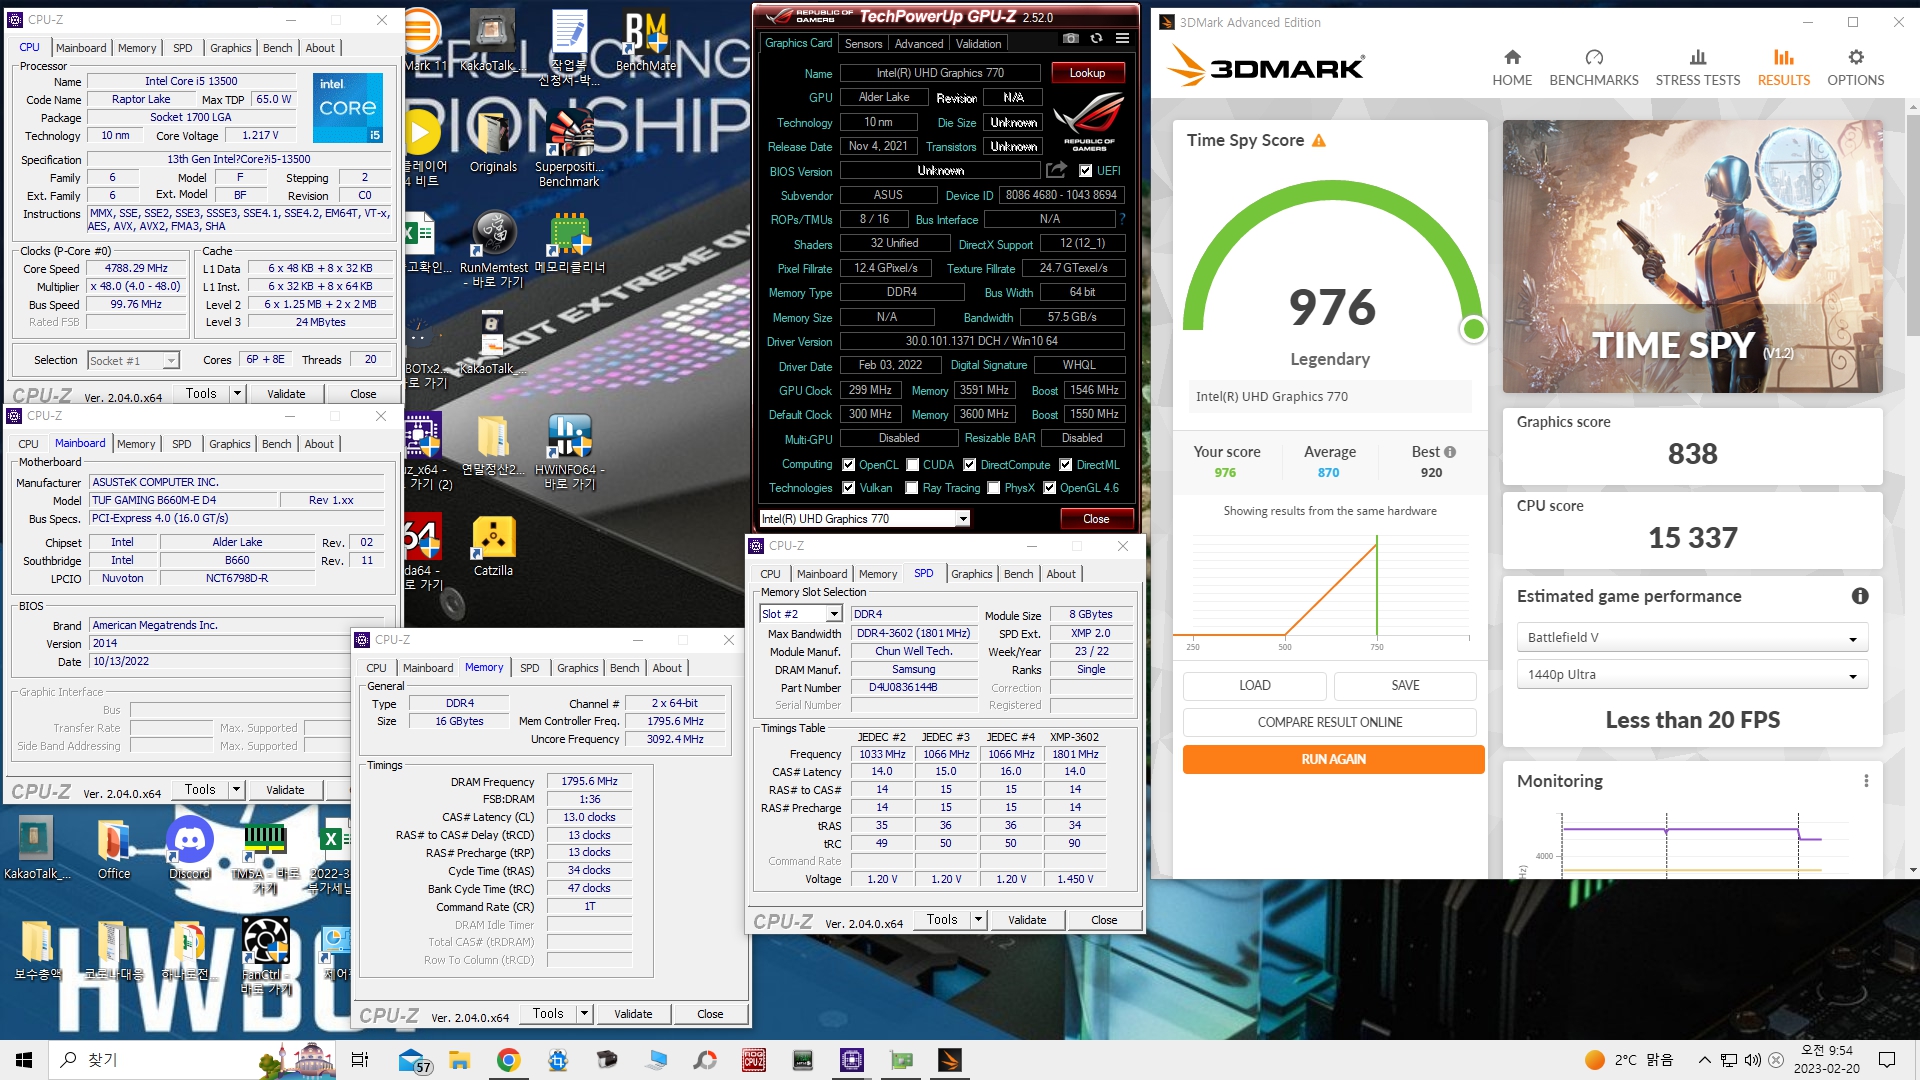Toggle the UEFI checkbox in GPU-Z
The width and height of the screenshot is (1920, 1080).
click(x=1085, y=171)
